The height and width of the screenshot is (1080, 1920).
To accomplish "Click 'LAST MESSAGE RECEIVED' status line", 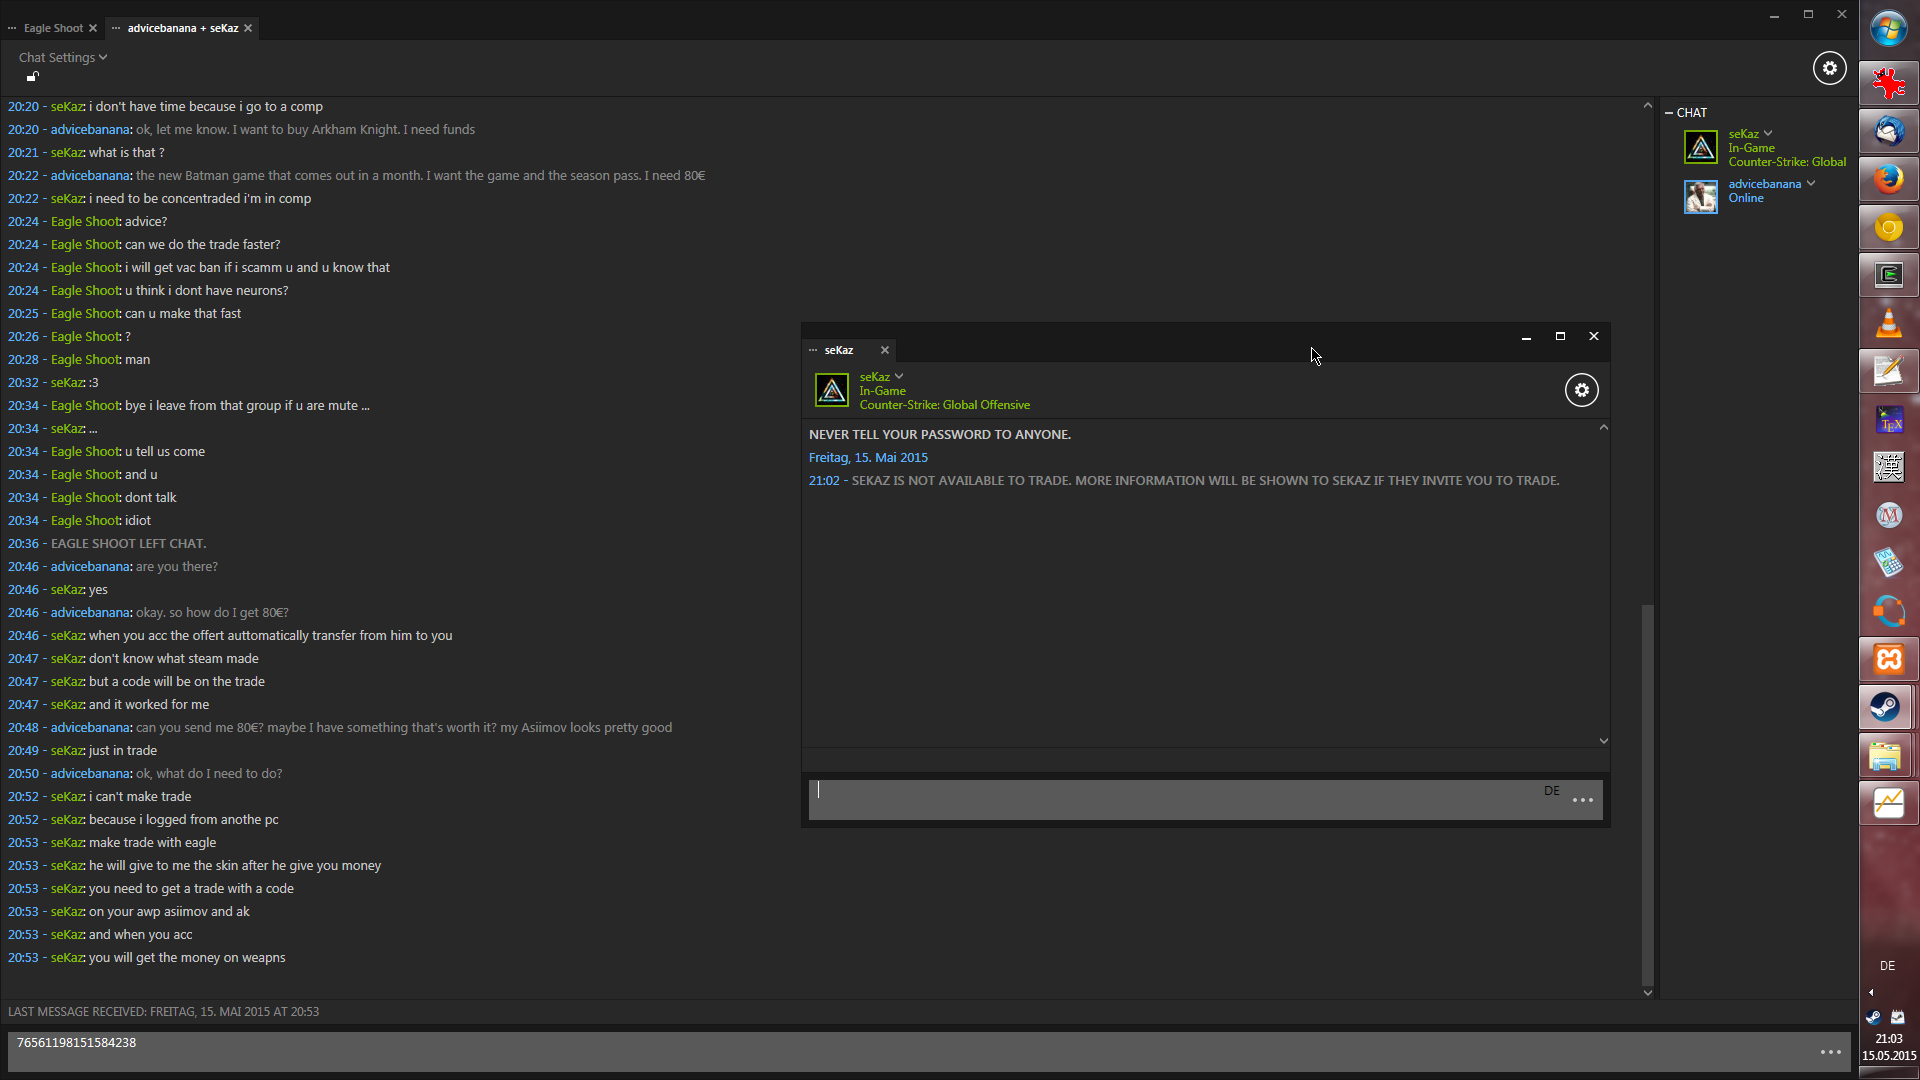I will (163, 1012).
